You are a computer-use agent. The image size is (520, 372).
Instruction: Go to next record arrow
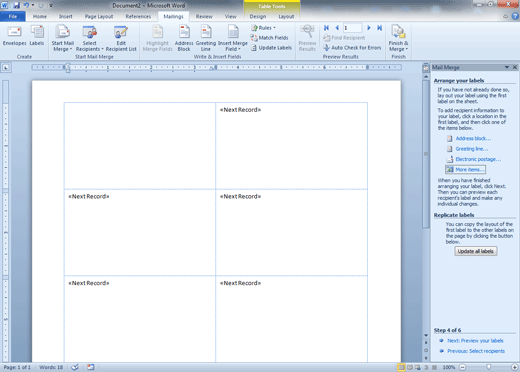pyautogui.click(x=369, y=28)
